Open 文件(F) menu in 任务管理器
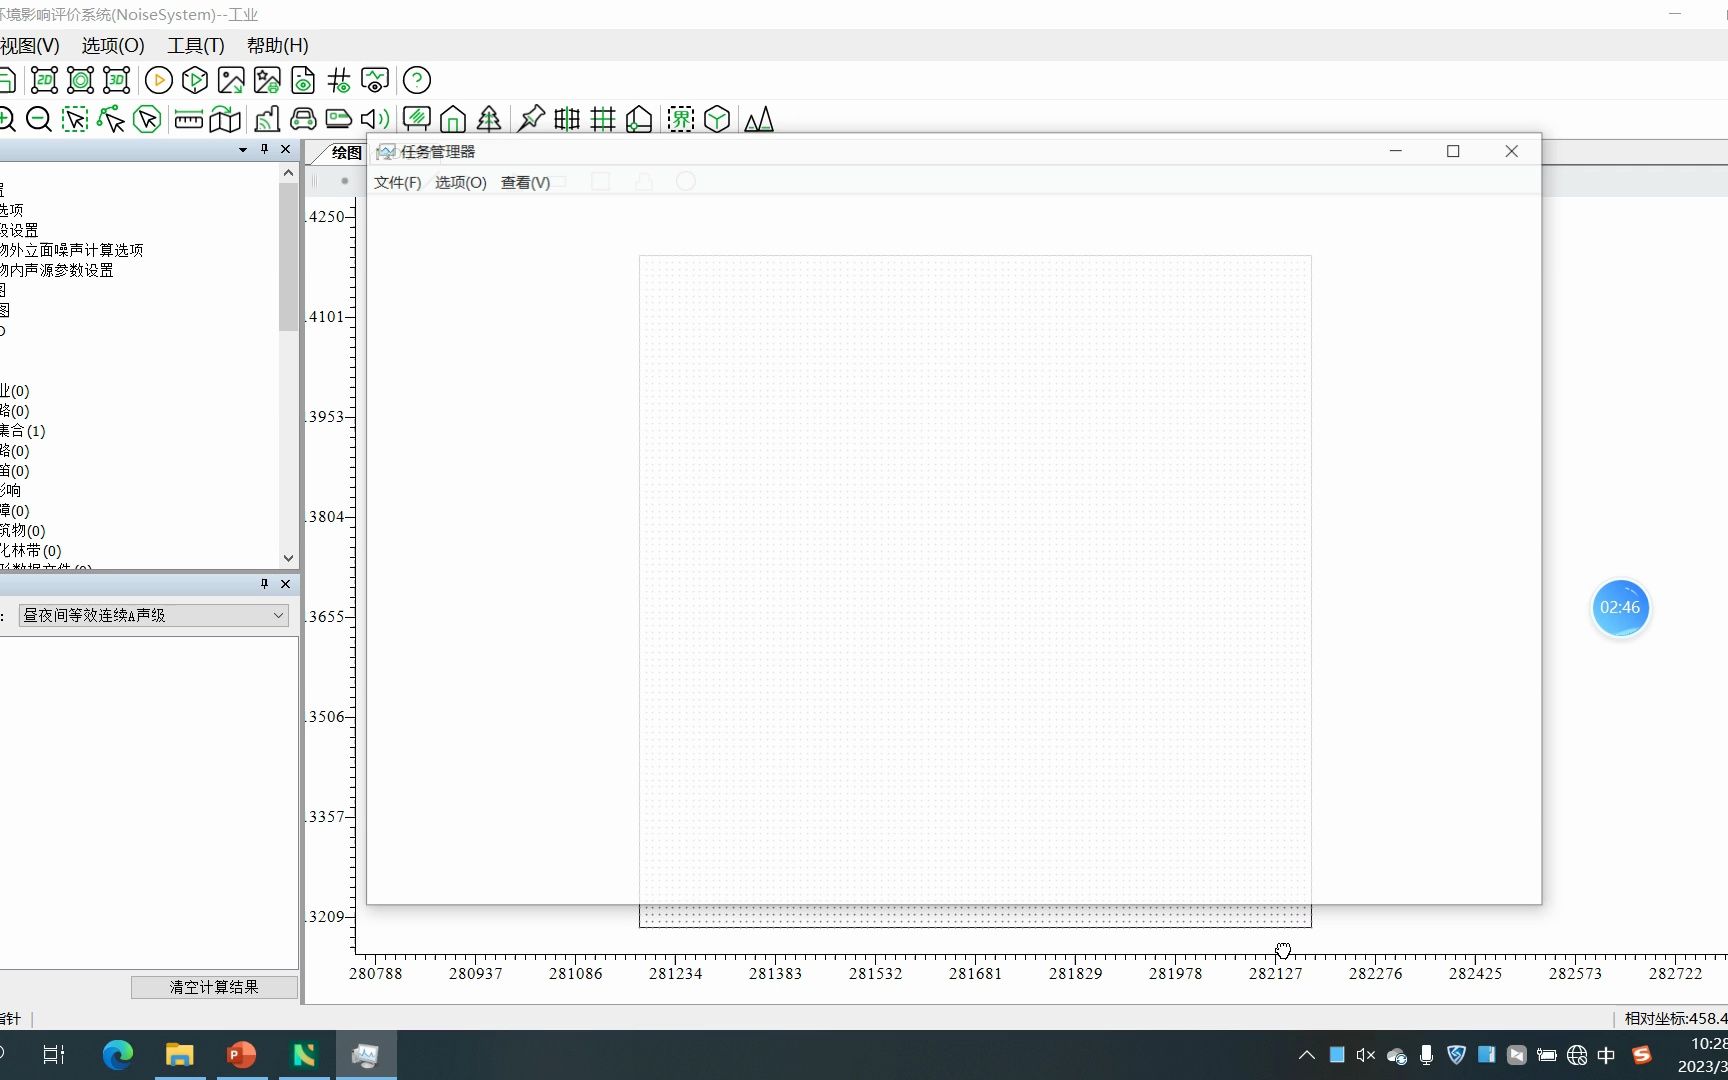This screenshot has width=1728, height=1080. tap(397, 182)
